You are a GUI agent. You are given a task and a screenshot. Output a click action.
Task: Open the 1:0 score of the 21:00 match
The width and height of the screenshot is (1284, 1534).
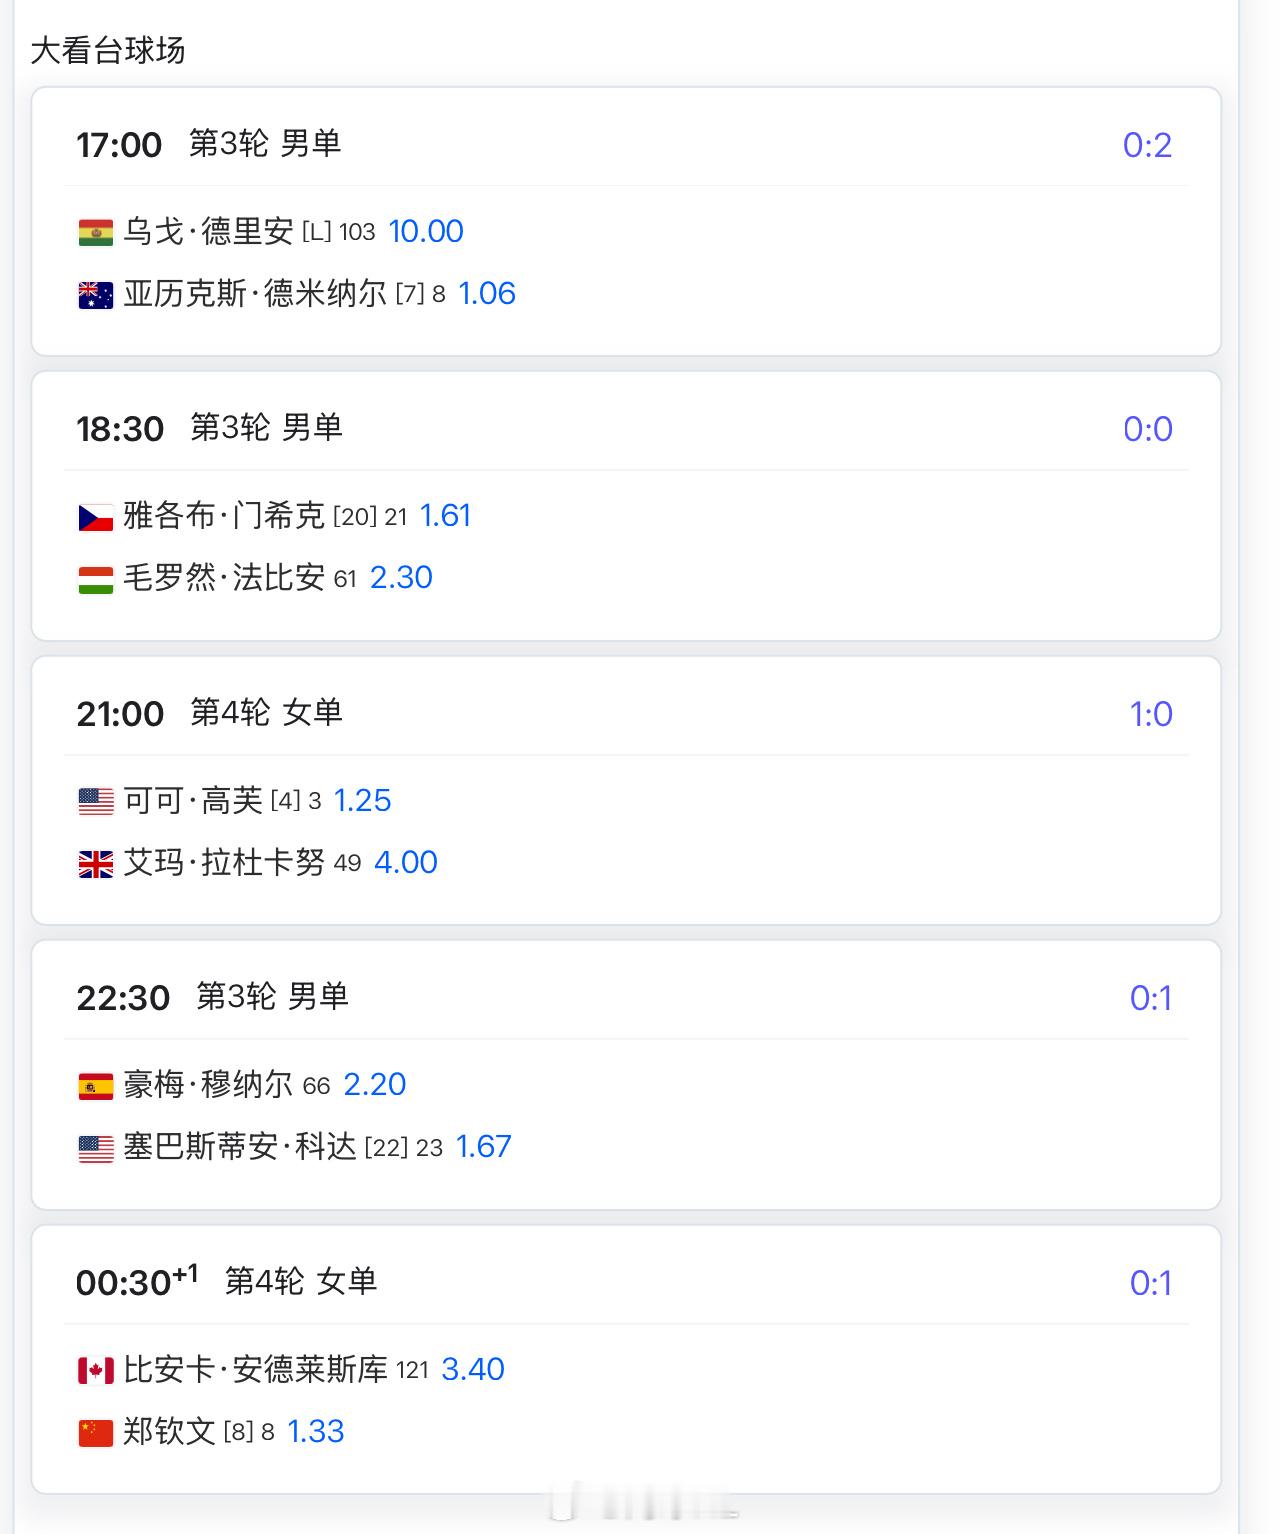[1151, 714]
